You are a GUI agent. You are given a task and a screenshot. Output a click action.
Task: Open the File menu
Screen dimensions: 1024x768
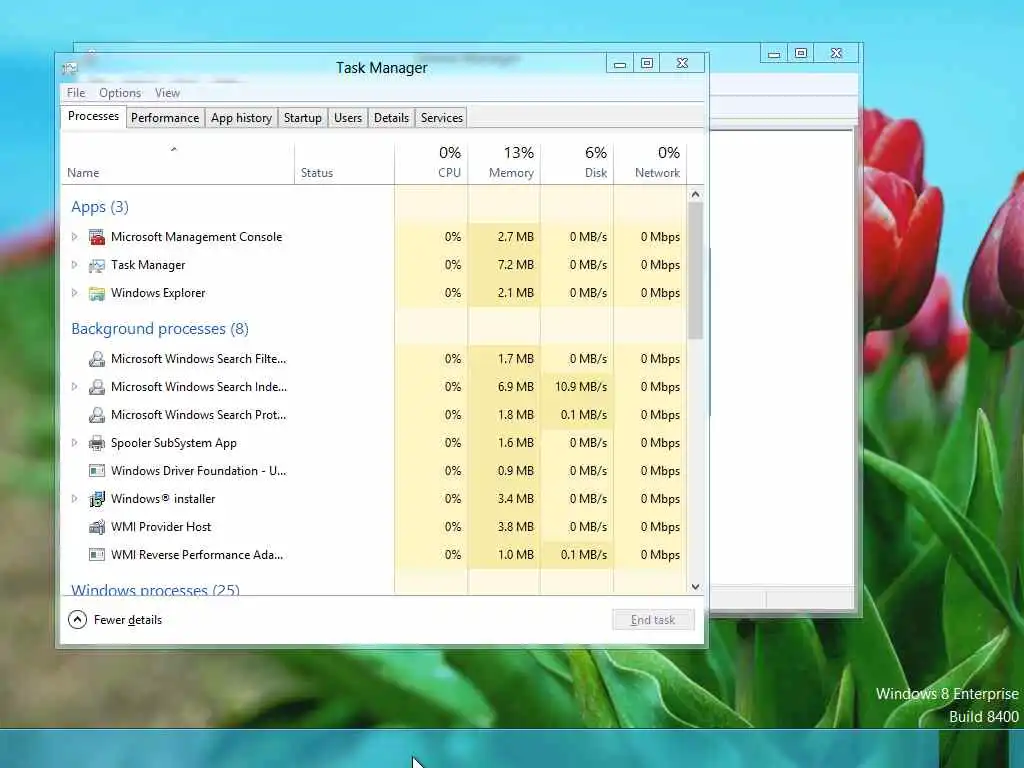click(76, 93)
